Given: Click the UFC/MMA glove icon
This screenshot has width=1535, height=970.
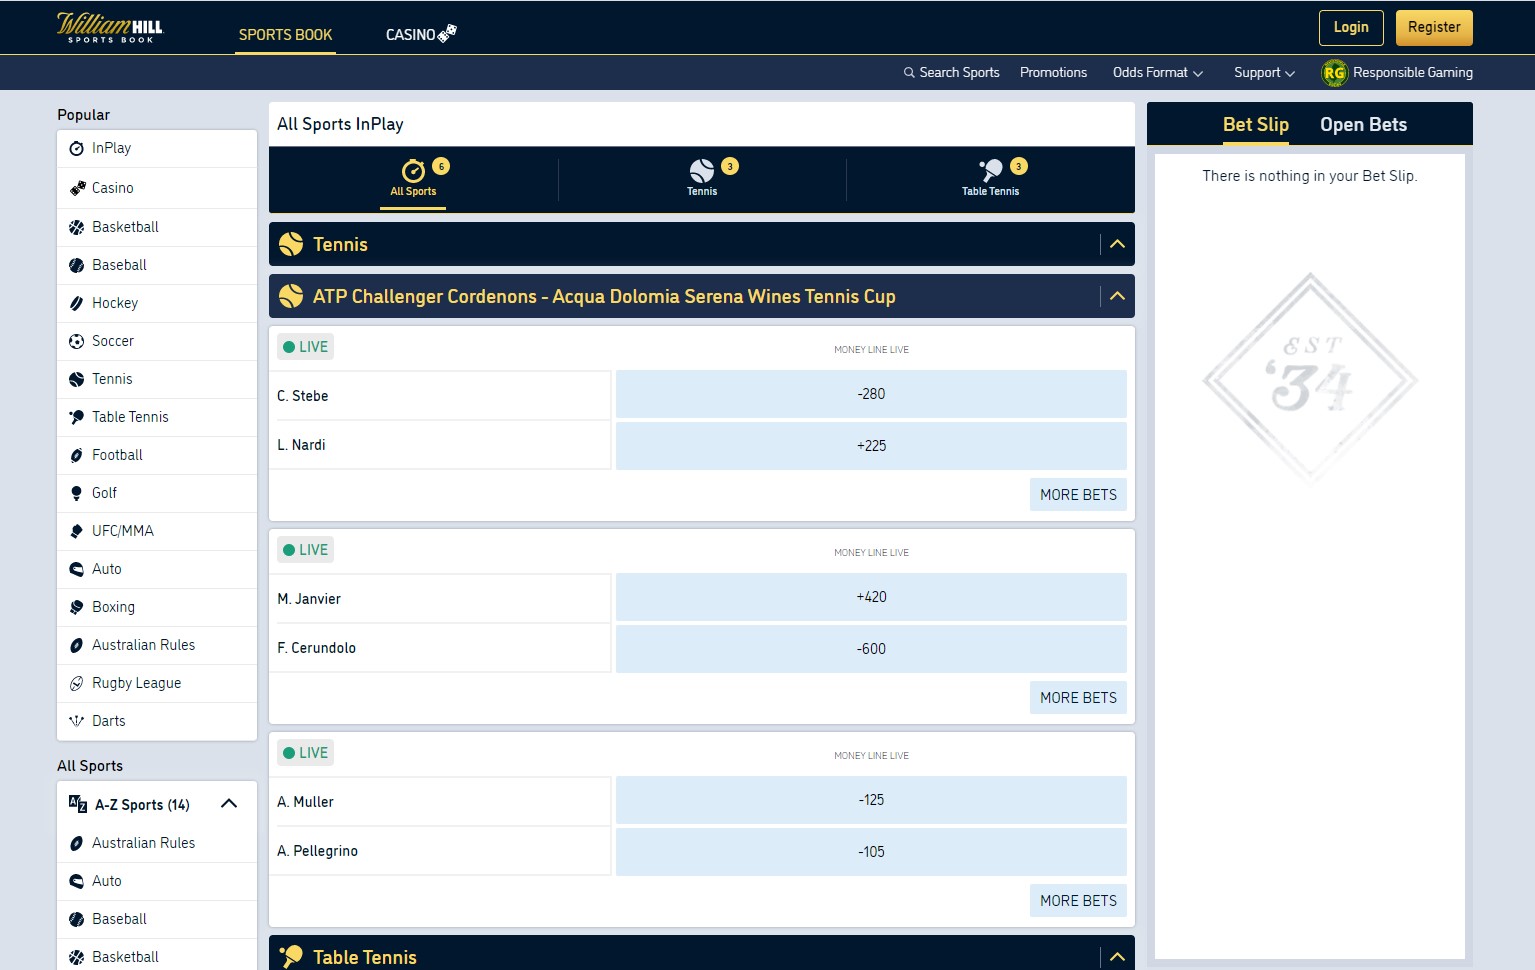Looking at the screenshot, I should (x=76, y=531).
